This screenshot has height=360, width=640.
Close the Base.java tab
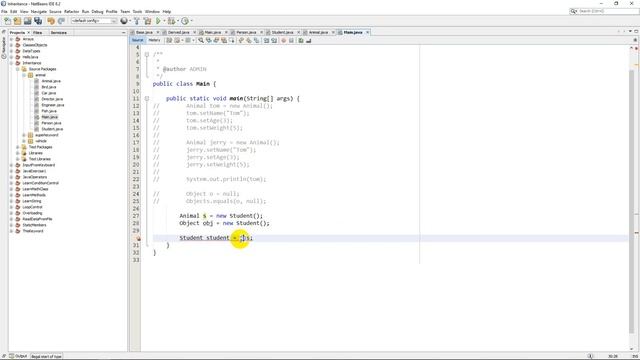(158, 32)
